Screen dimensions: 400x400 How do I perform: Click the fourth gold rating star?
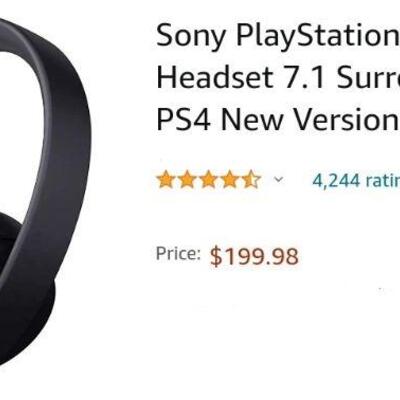(230, 180)
